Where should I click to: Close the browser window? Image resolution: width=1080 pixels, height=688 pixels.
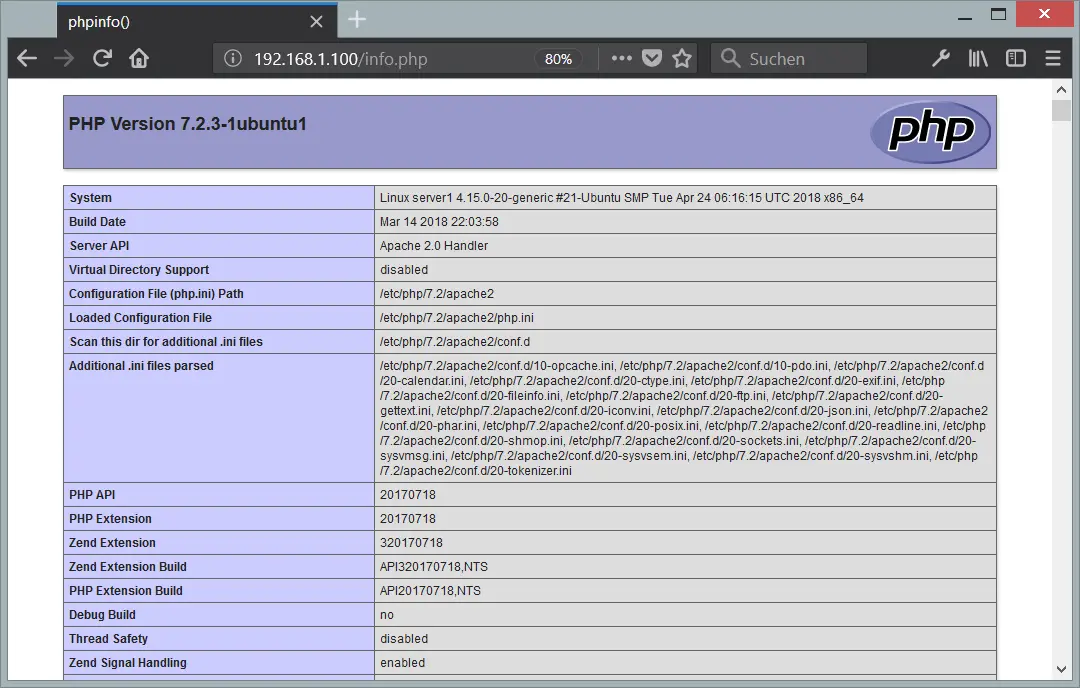pos(1045,14)
